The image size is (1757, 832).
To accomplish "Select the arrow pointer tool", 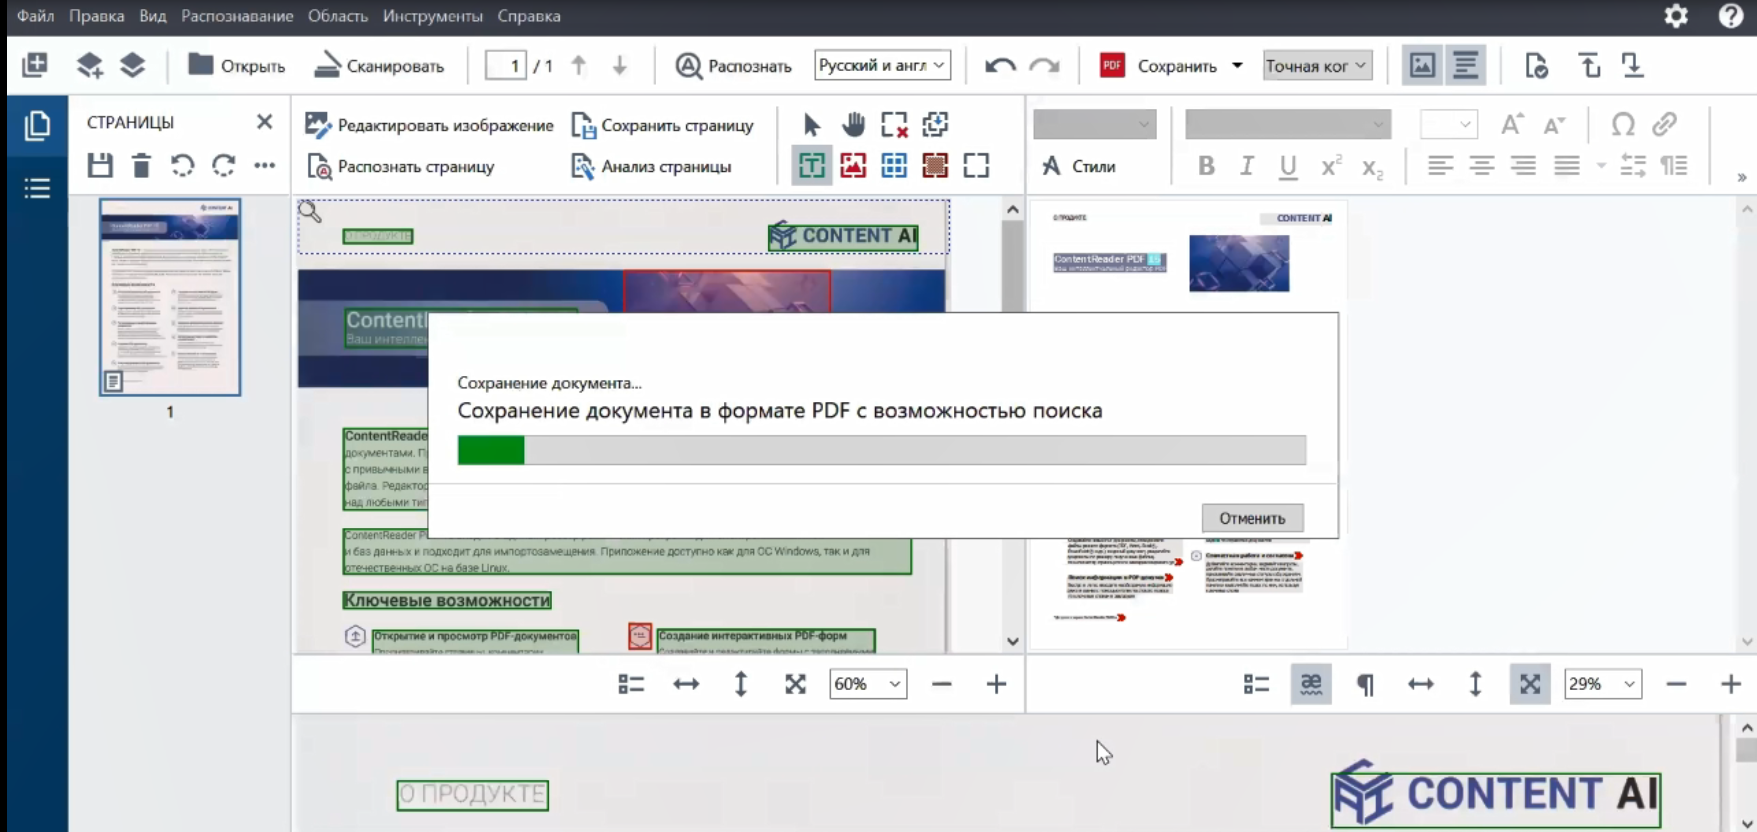I will coord(811,124).
